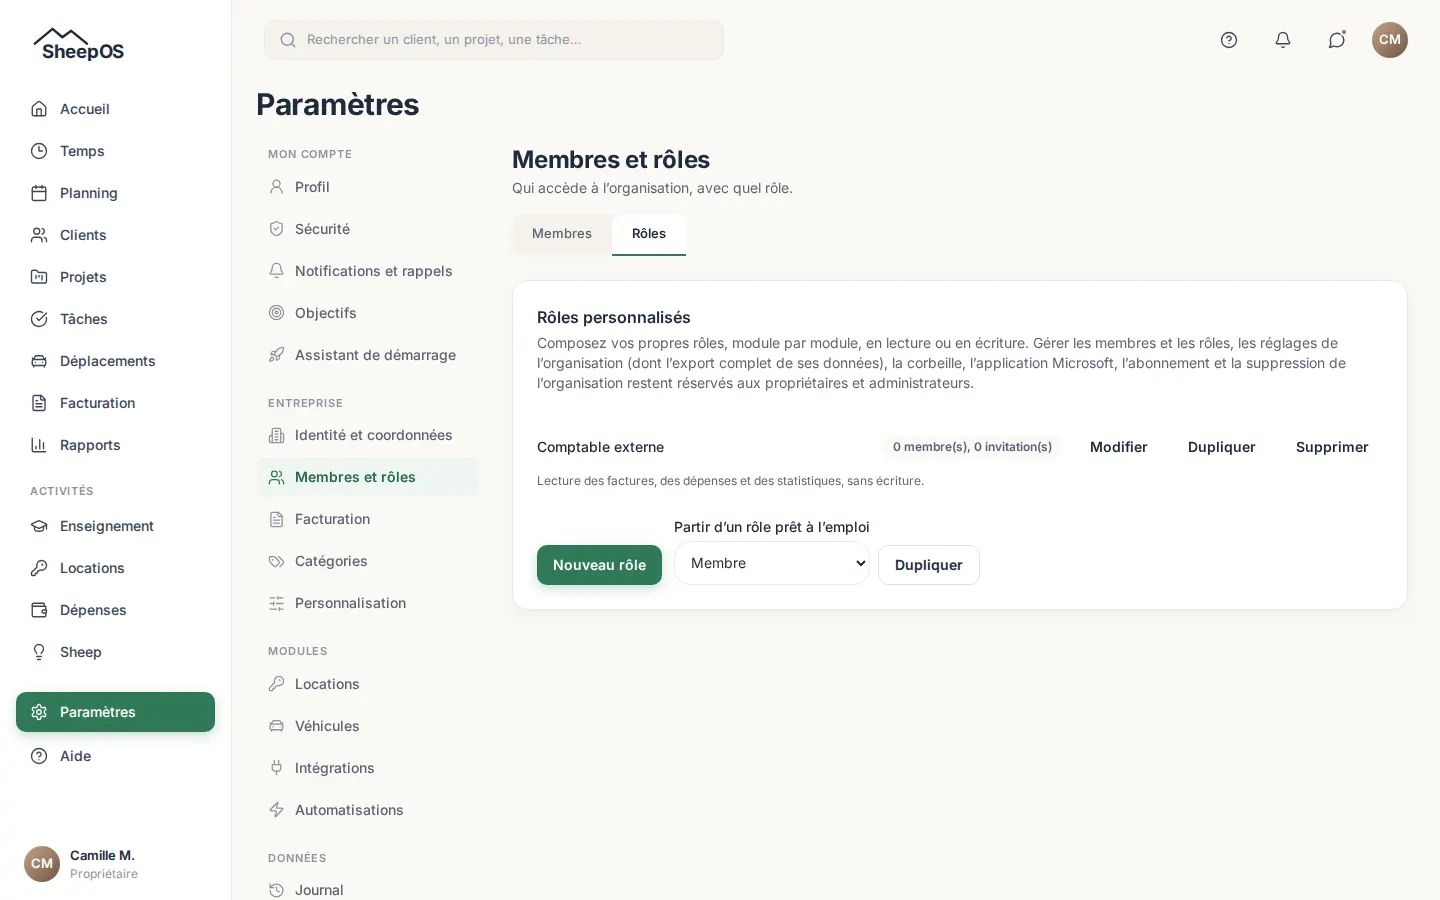Open Dépenses under Activités
The height and width of the screenshot is (900, 1440).
(x=115, y=610)
